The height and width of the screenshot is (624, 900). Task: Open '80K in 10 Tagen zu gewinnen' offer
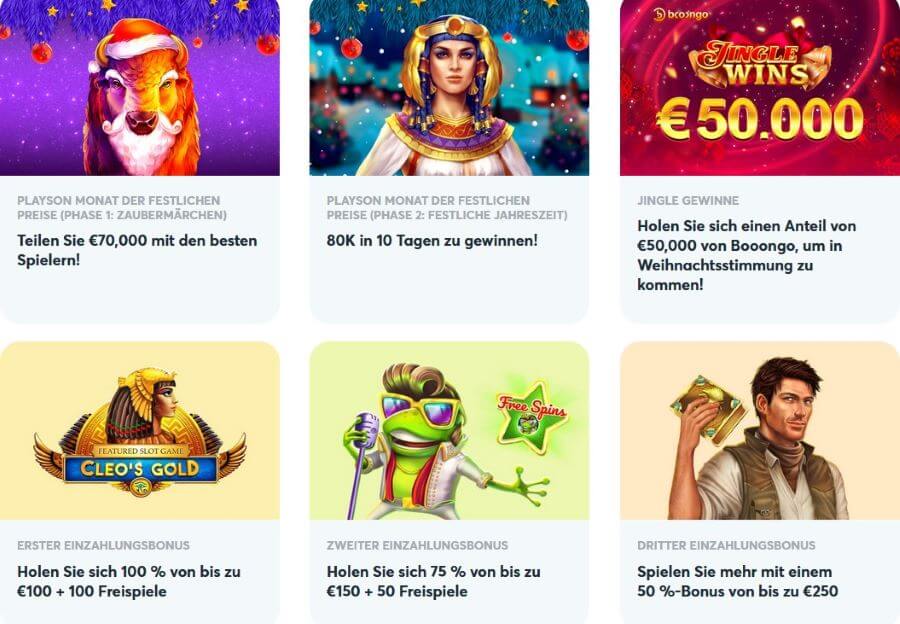[x=432, y=241]
